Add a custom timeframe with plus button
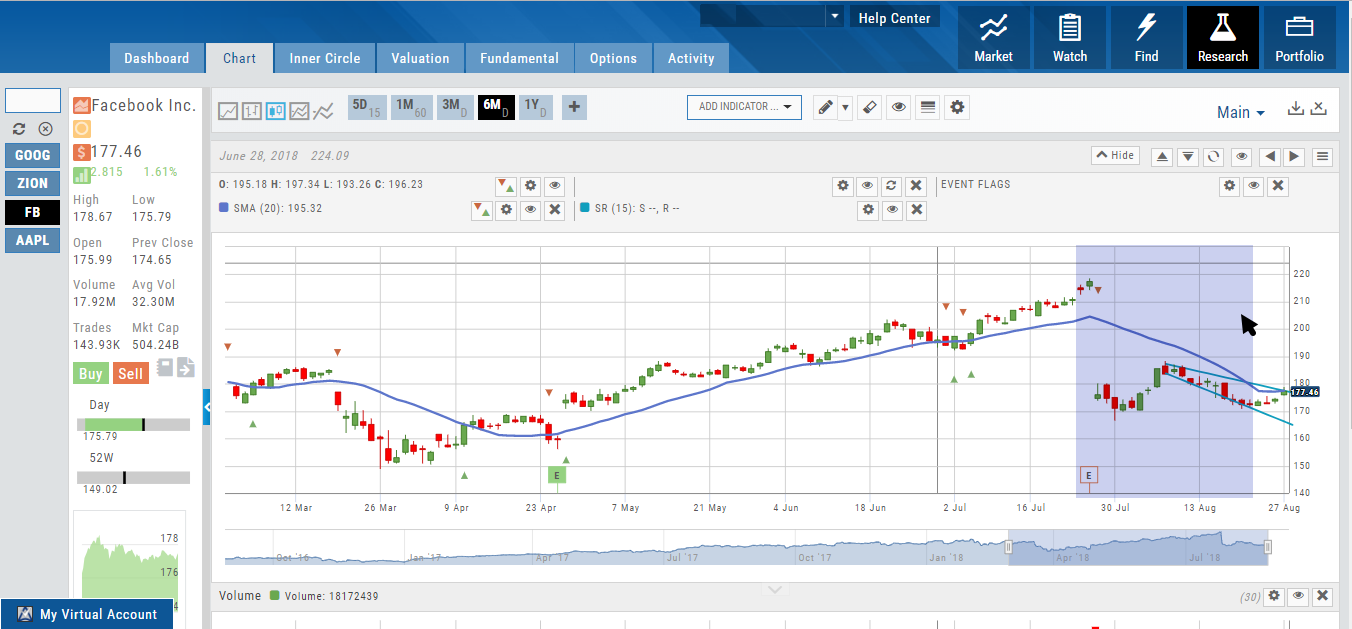The width and height of the screenshot is (1352, 629). click(x=574, y=107)
